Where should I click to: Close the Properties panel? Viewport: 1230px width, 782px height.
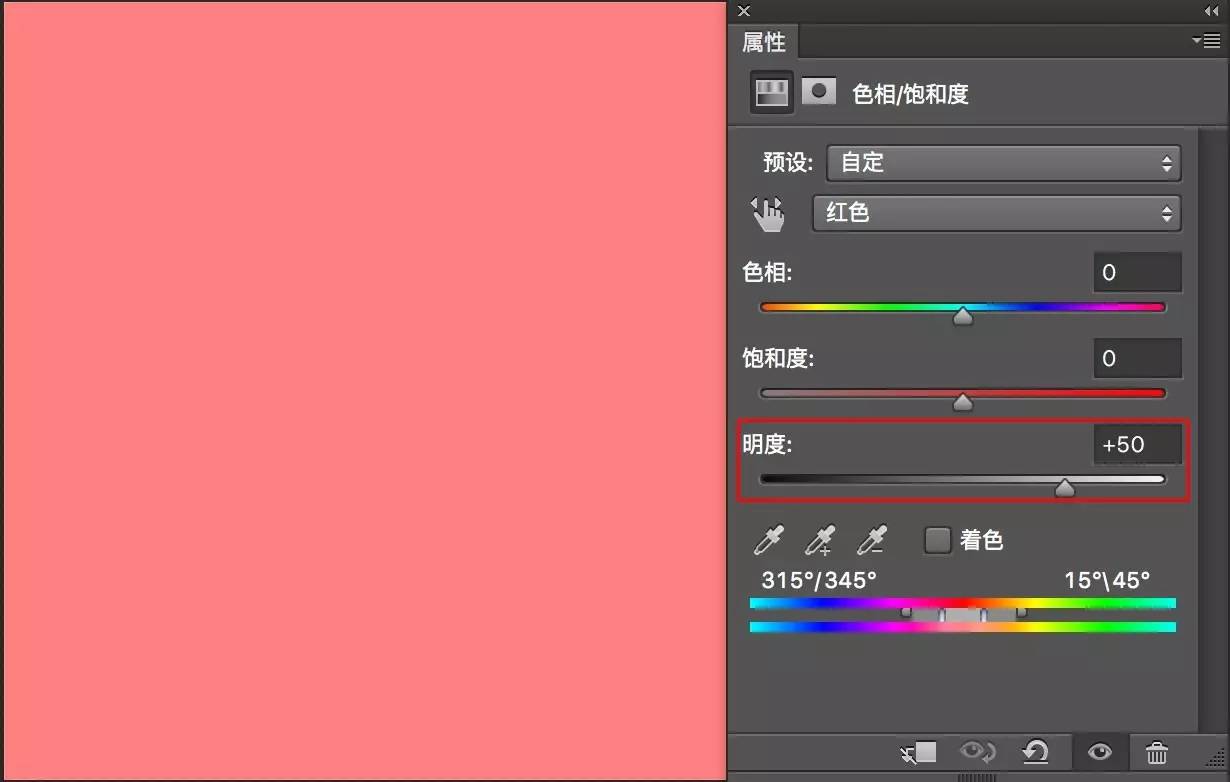[x=744, y=11]
